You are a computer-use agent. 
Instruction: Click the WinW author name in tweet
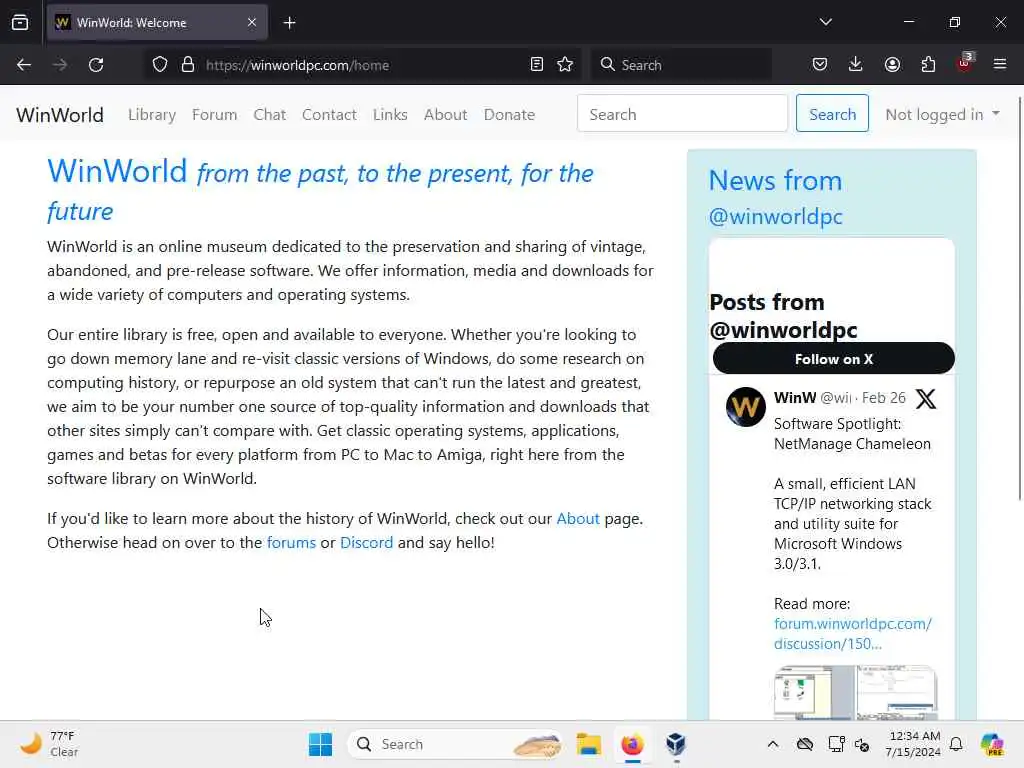pos(795,398)
